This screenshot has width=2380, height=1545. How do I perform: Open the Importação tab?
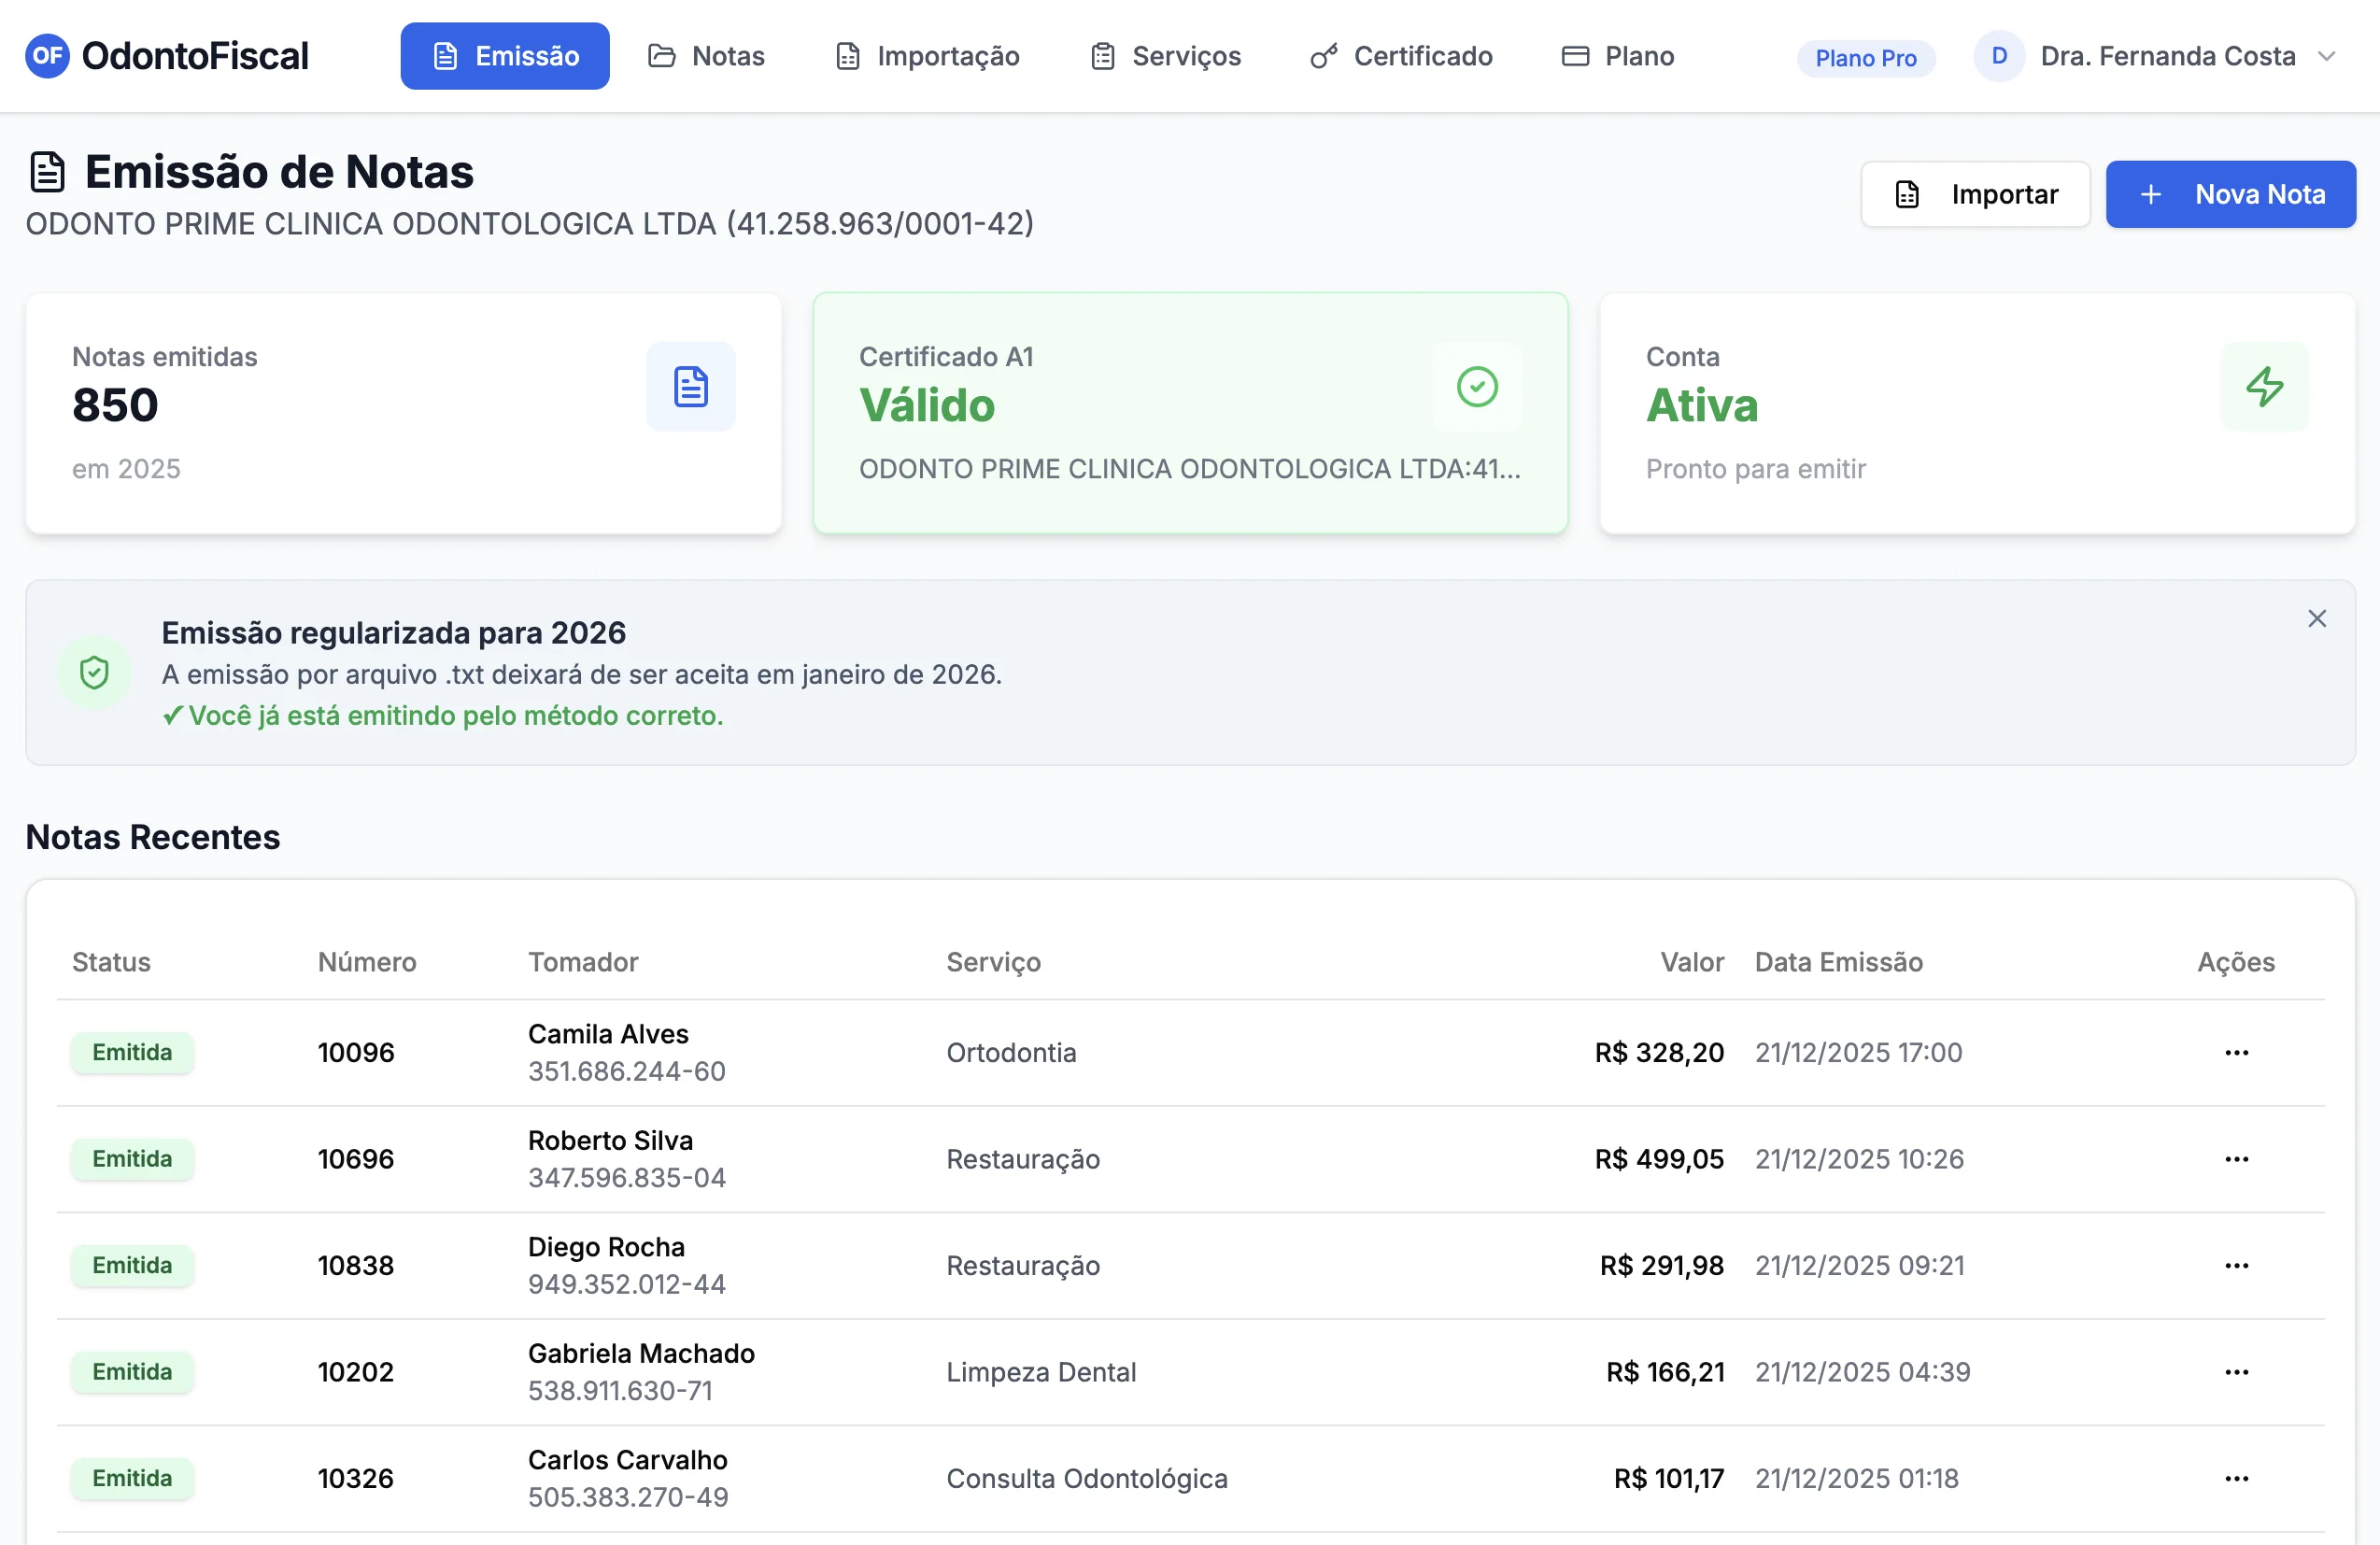click(x=927, y=56)
